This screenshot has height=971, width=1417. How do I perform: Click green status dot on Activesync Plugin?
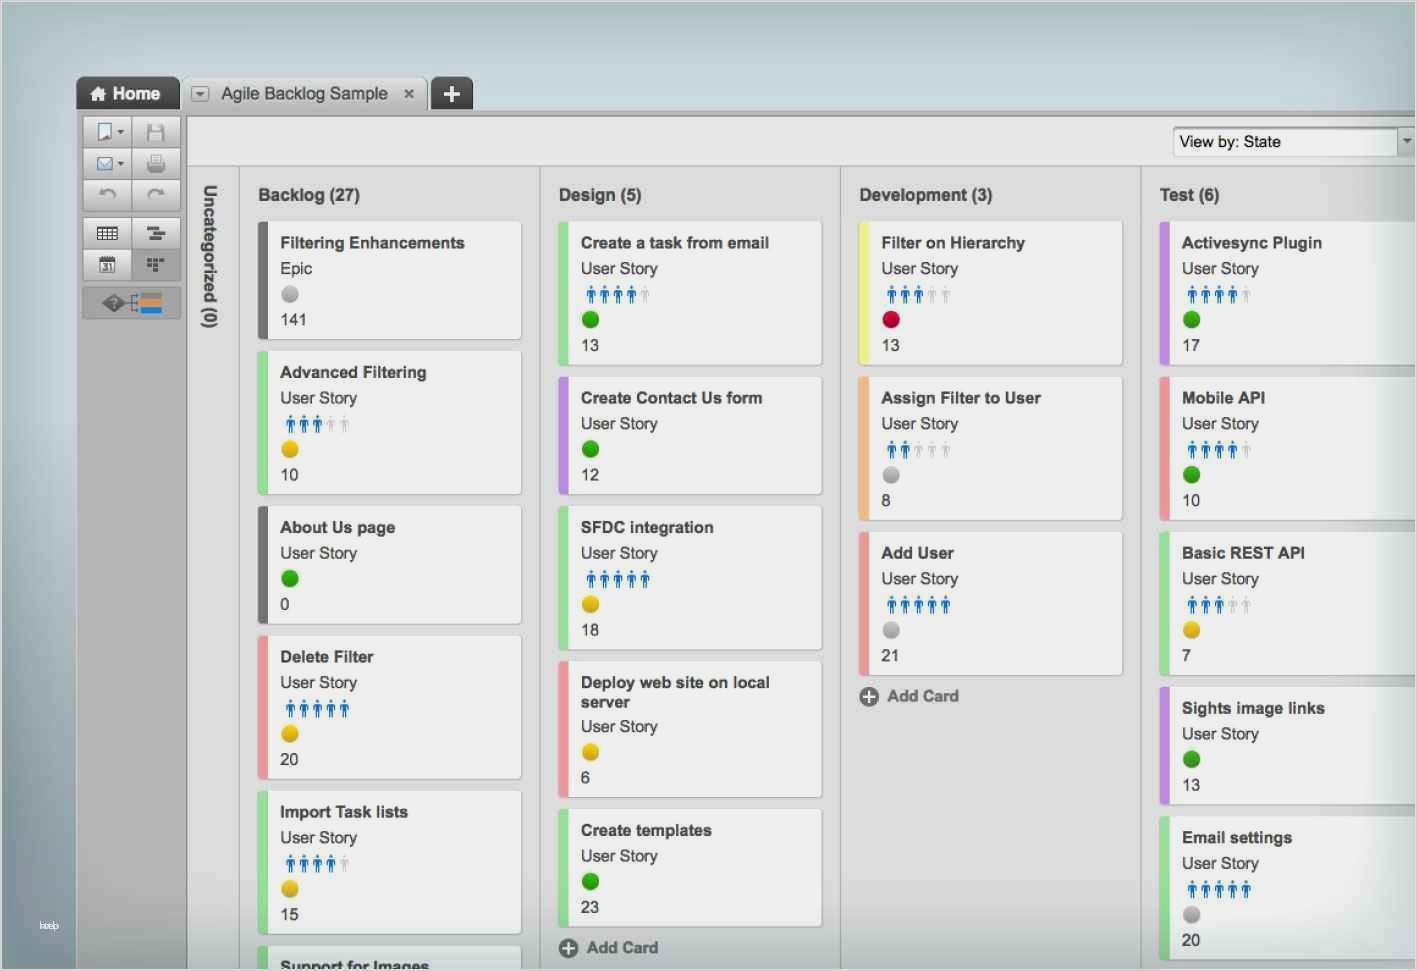coord(1191,319)
